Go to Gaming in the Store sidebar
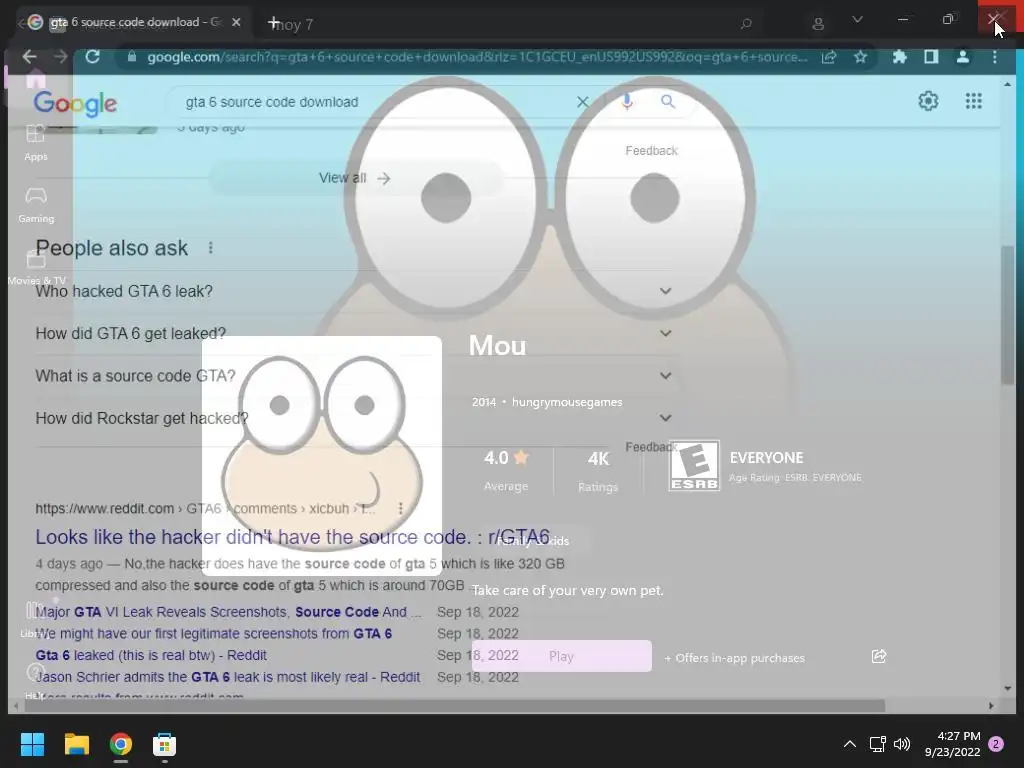This screenshot has width=1024, height=768. [x=36, y=205]
